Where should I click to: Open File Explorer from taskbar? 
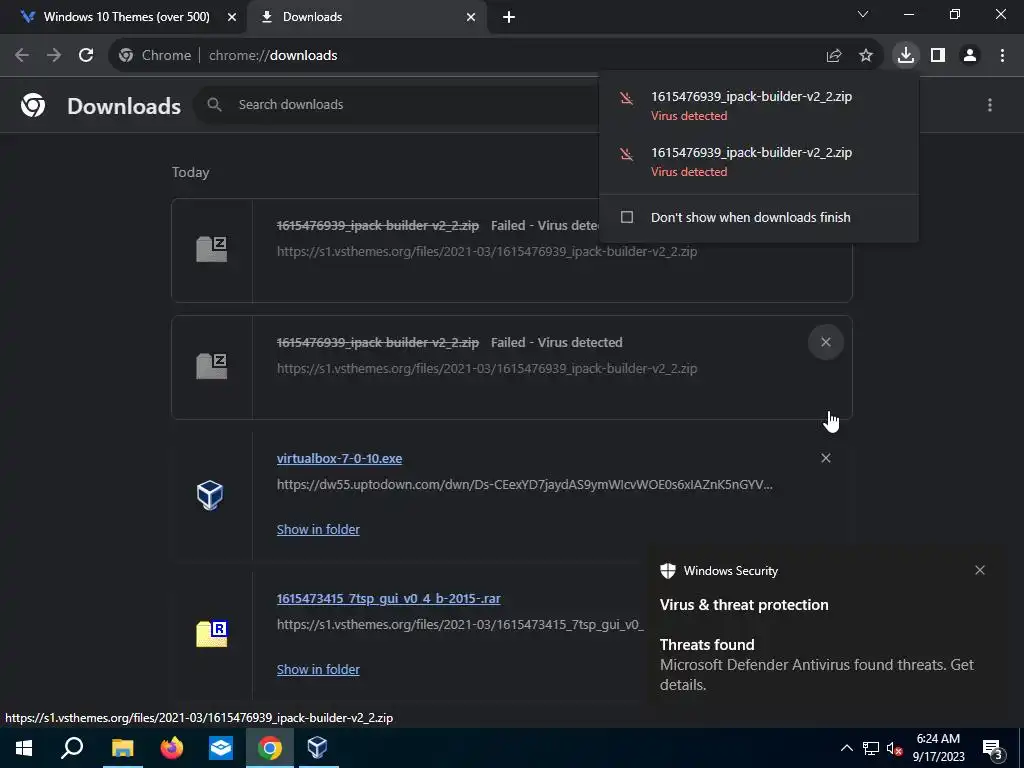click(x=122, y=748)
